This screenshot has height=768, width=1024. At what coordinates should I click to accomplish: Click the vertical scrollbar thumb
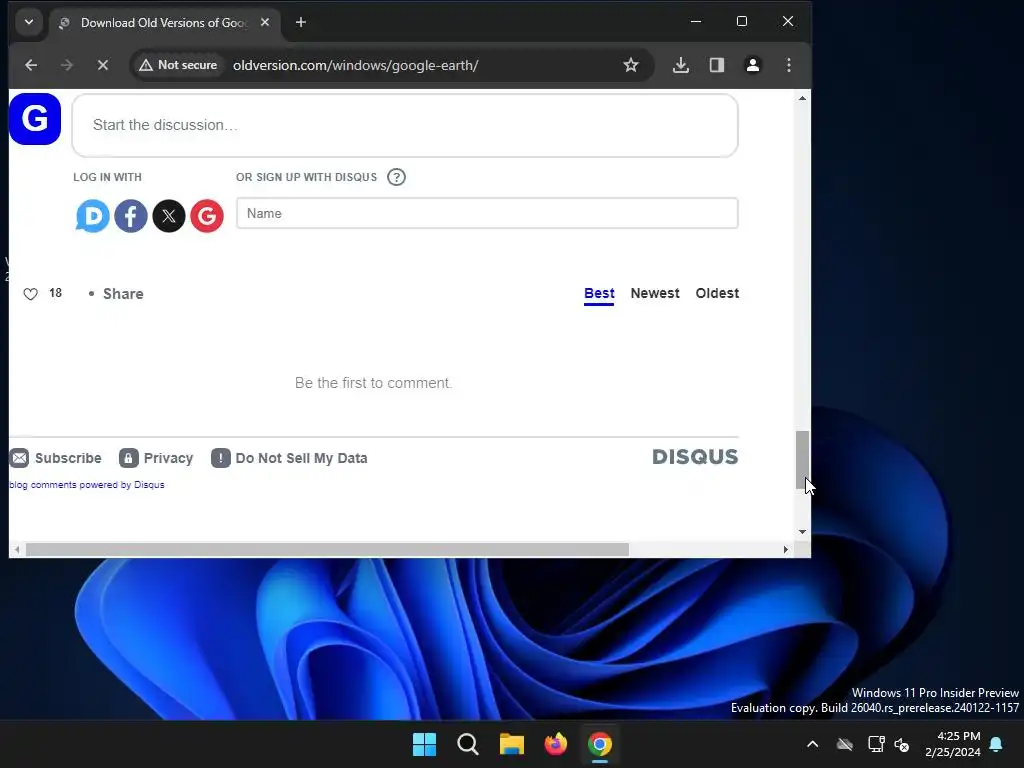pos(802,460)
